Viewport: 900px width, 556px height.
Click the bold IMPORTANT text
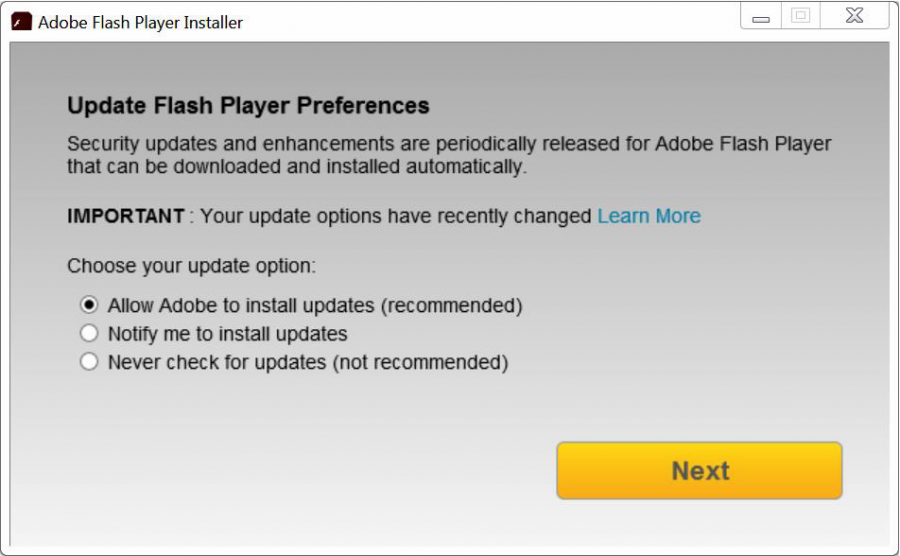click(x=126, y=216)
